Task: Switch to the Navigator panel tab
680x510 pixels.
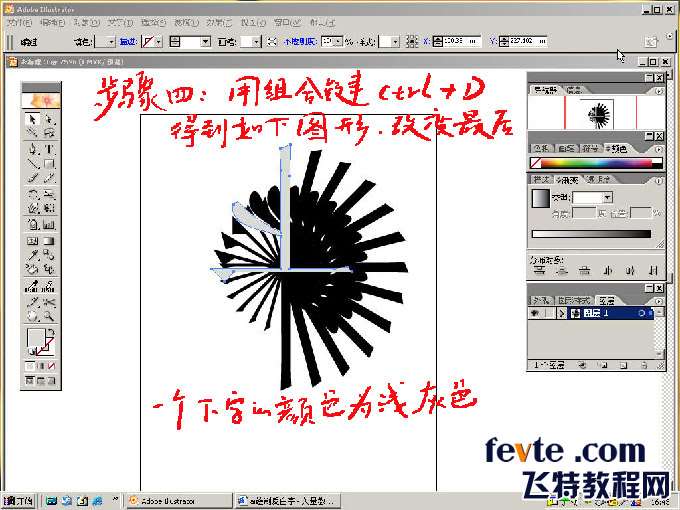Action: 545,90
